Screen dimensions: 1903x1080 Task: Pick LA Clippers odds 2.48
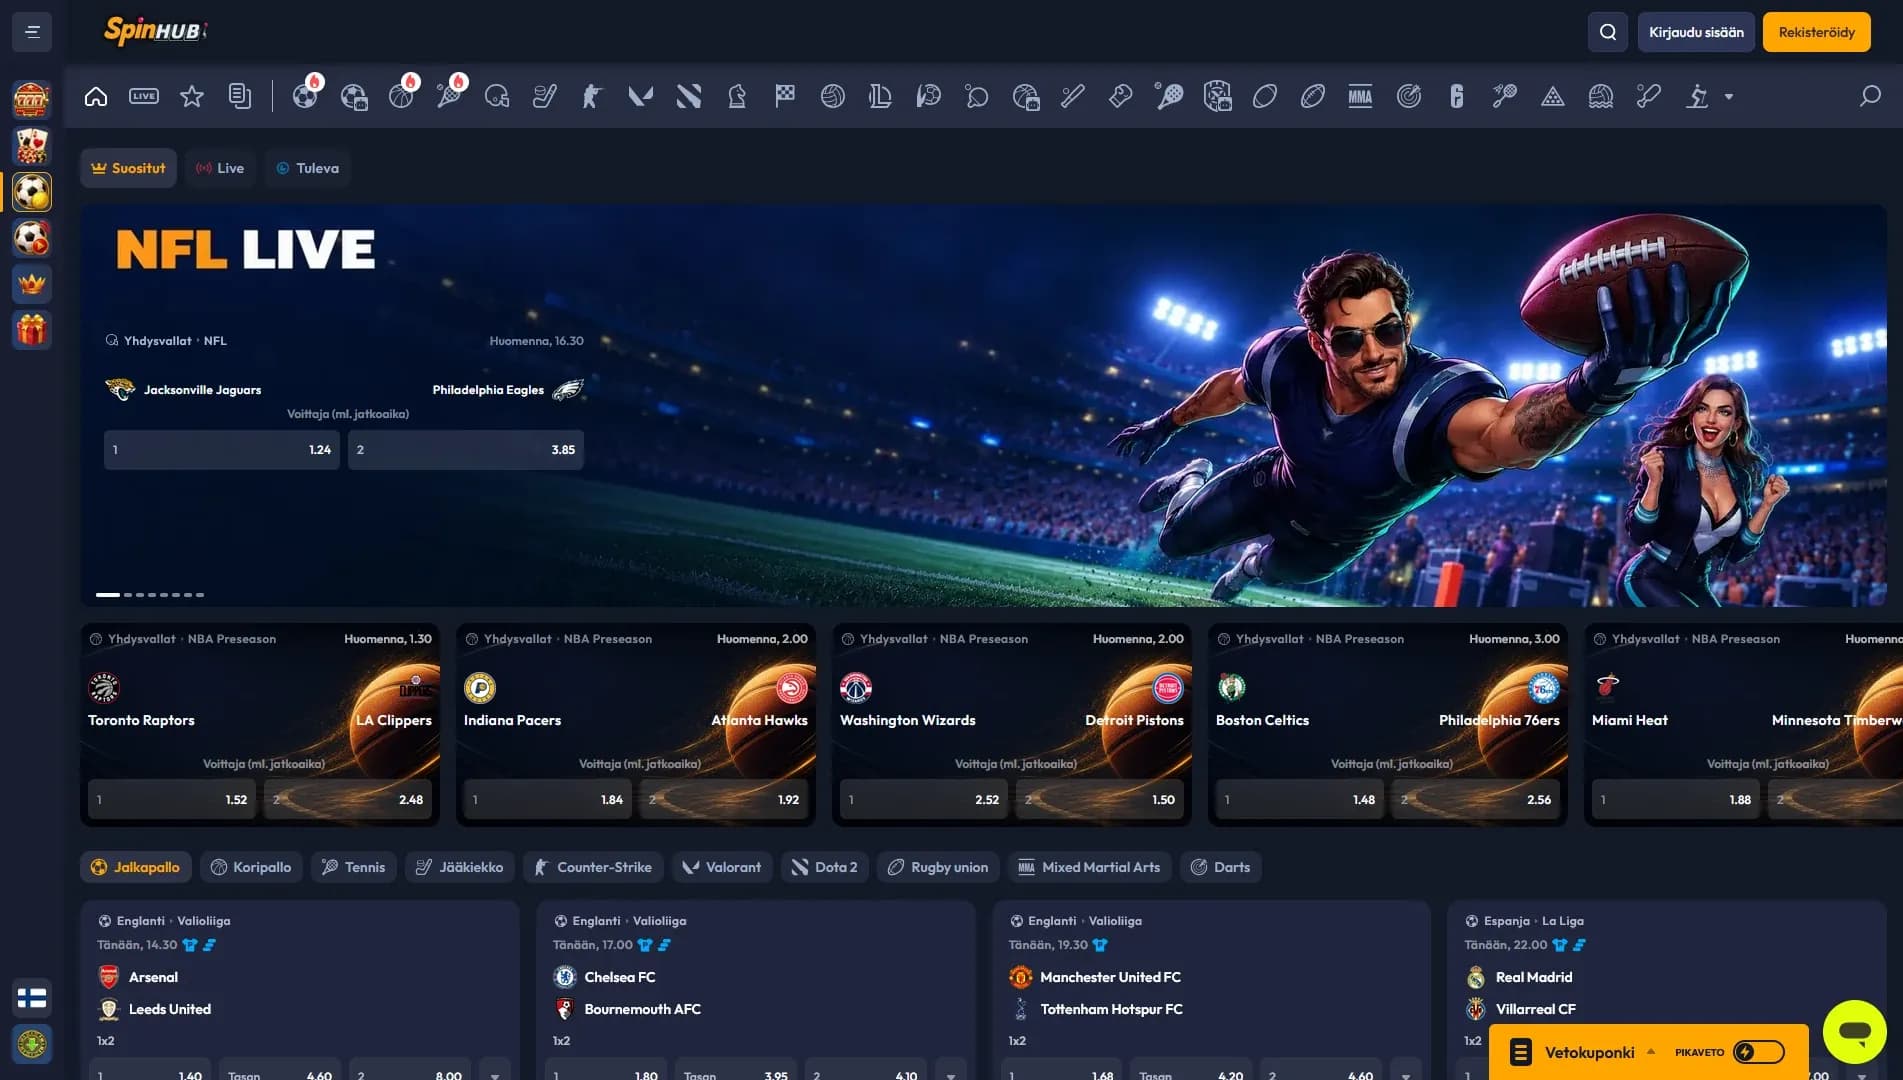tap(348, 800)
